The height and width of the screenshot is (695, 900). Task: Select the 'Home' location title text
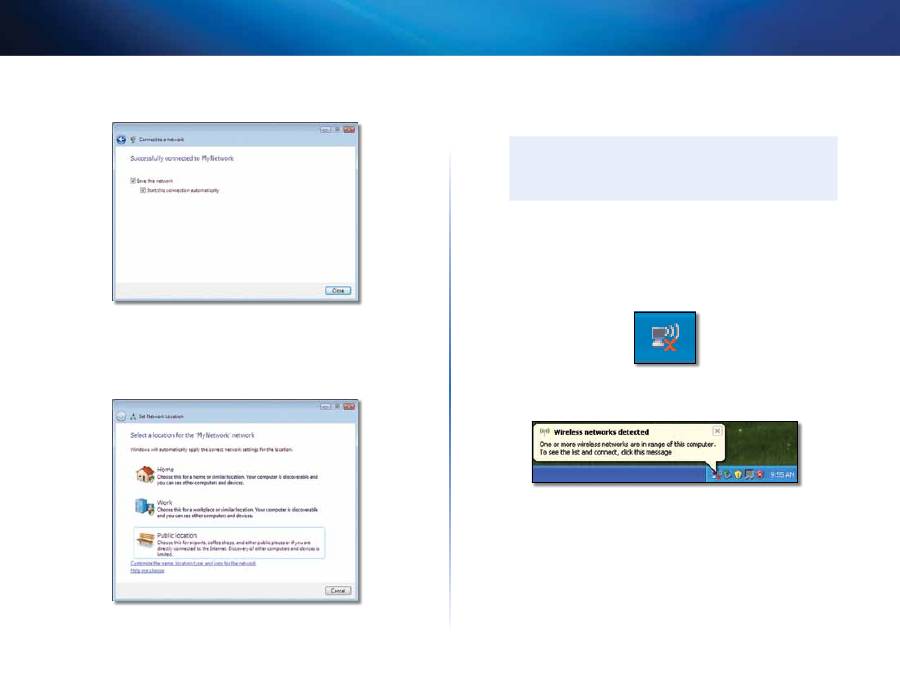click(166, 467)
